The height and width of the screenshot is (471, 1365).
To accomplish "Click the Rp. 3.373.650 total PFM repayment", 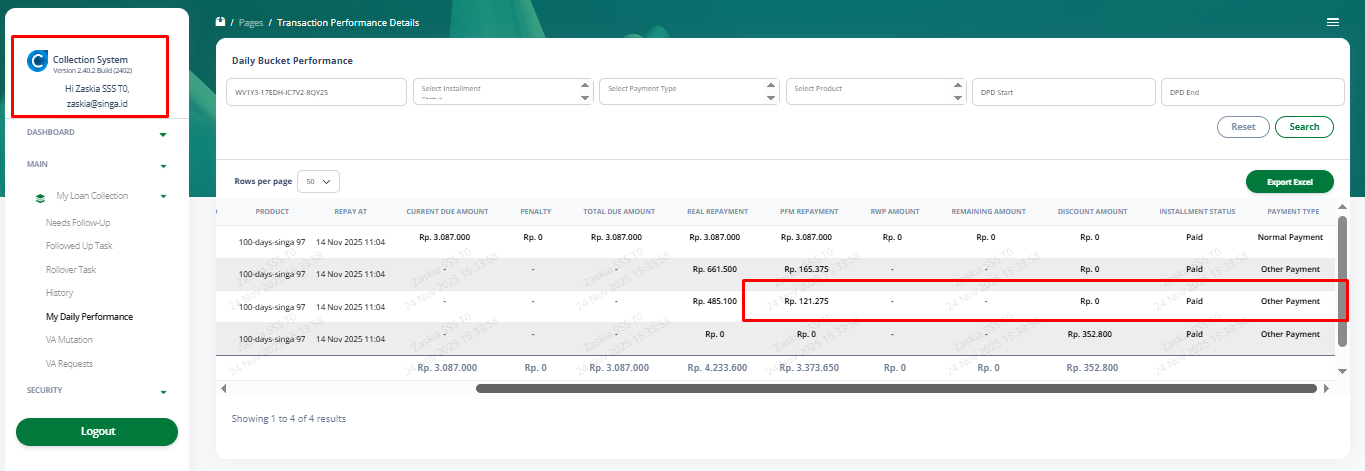I will (809, 368).
